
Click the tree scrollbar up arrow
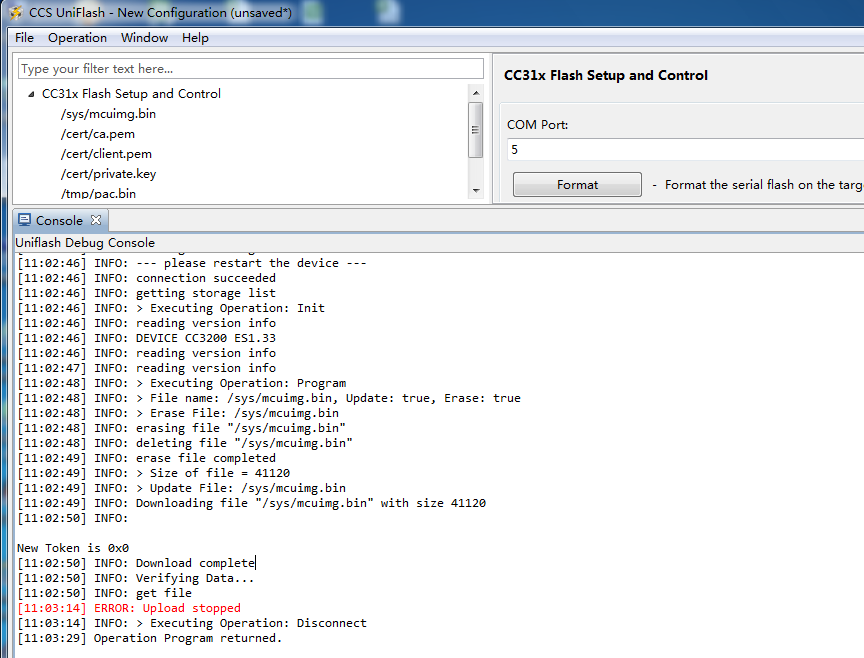476,93
